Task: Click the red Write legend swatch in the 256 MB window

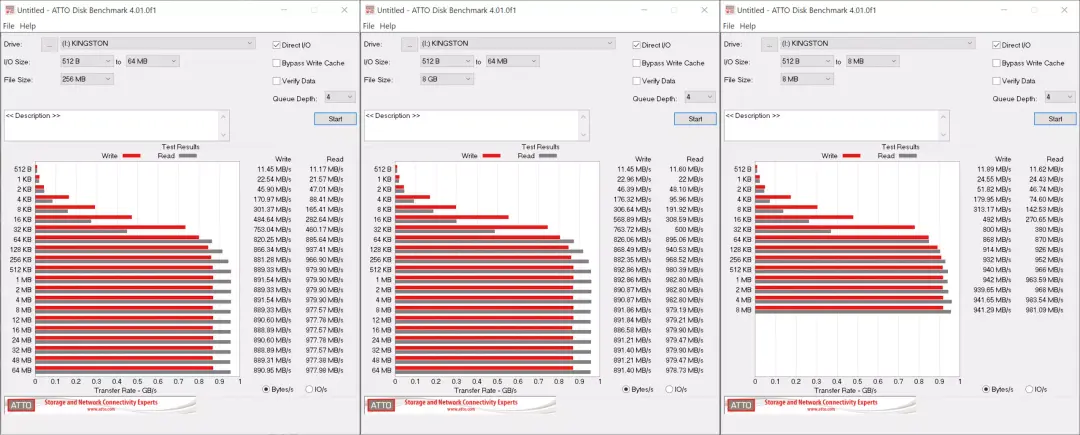Action: pos(132,156)
